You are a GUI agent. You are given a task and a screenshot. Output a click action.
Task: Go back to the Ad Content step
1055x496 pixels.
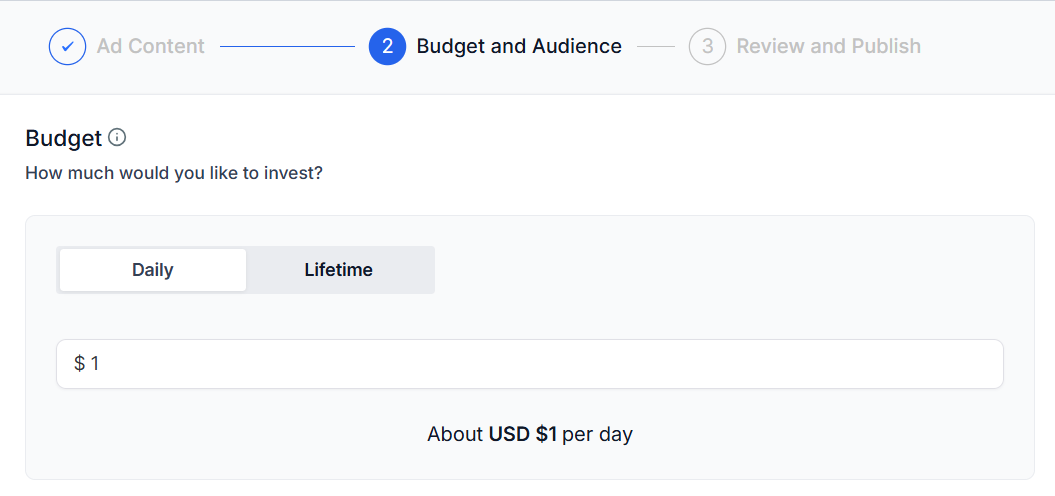point(151,46)
